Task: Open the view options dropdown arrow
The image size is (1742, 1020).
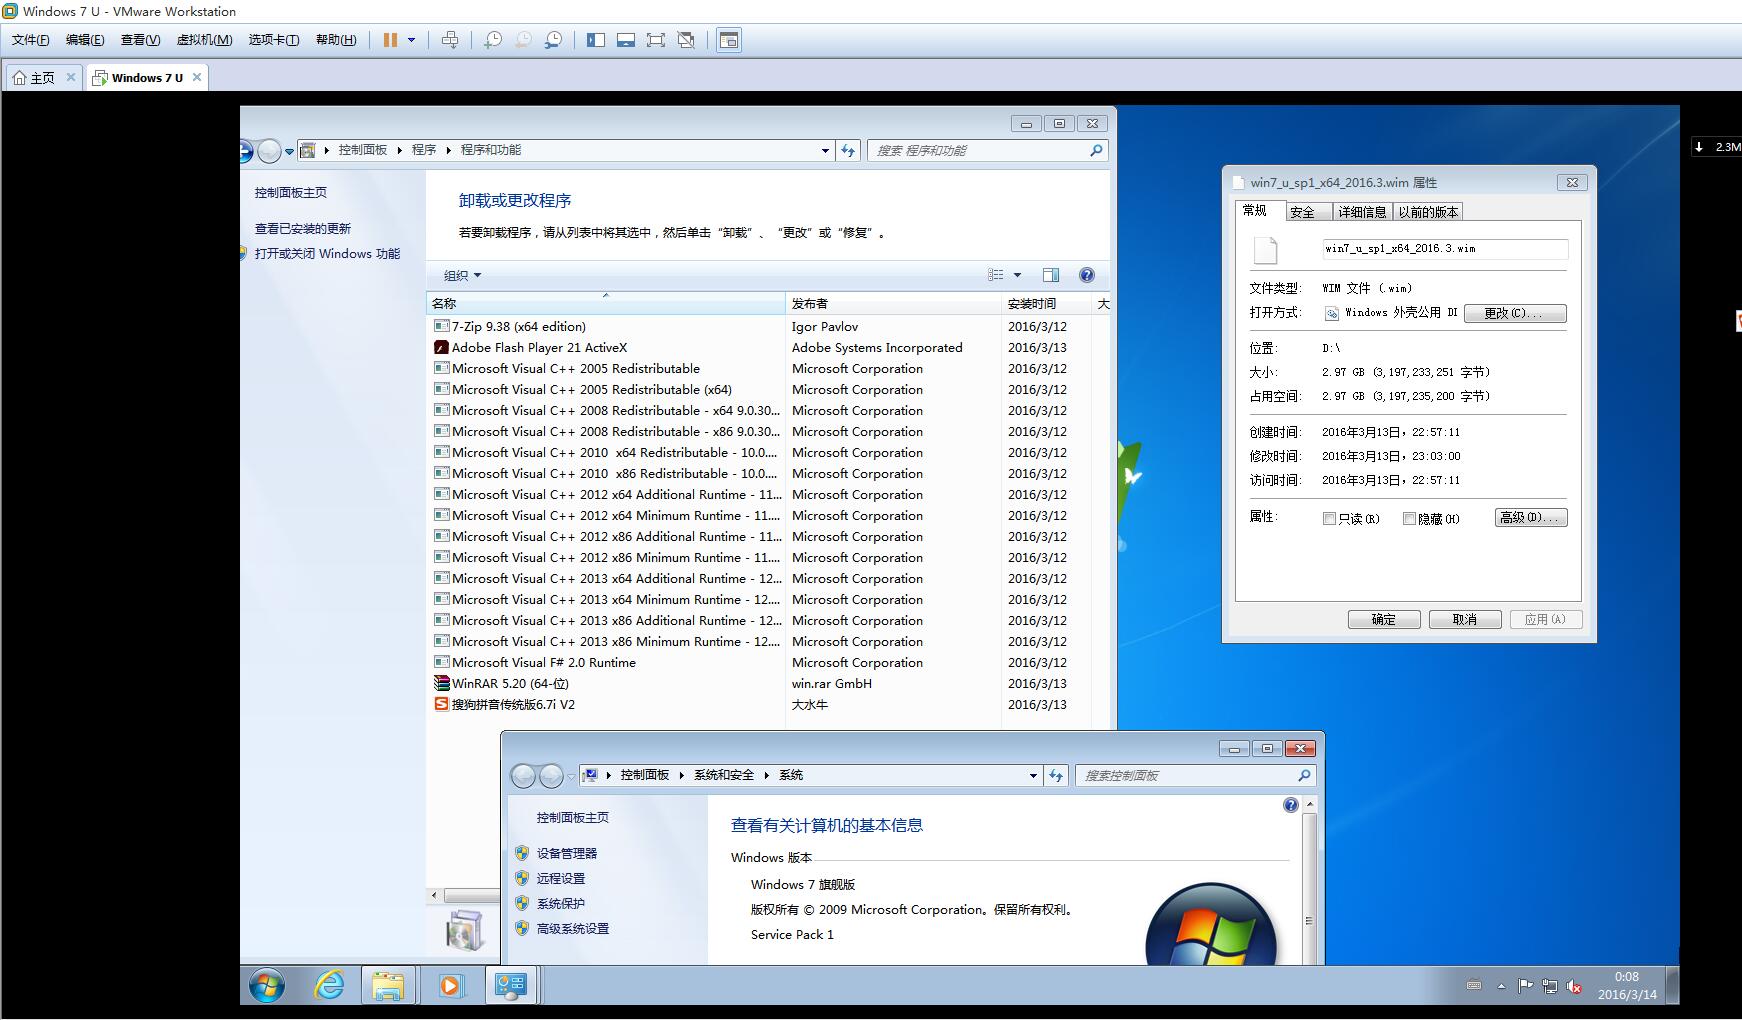Action: (1018, 275)
